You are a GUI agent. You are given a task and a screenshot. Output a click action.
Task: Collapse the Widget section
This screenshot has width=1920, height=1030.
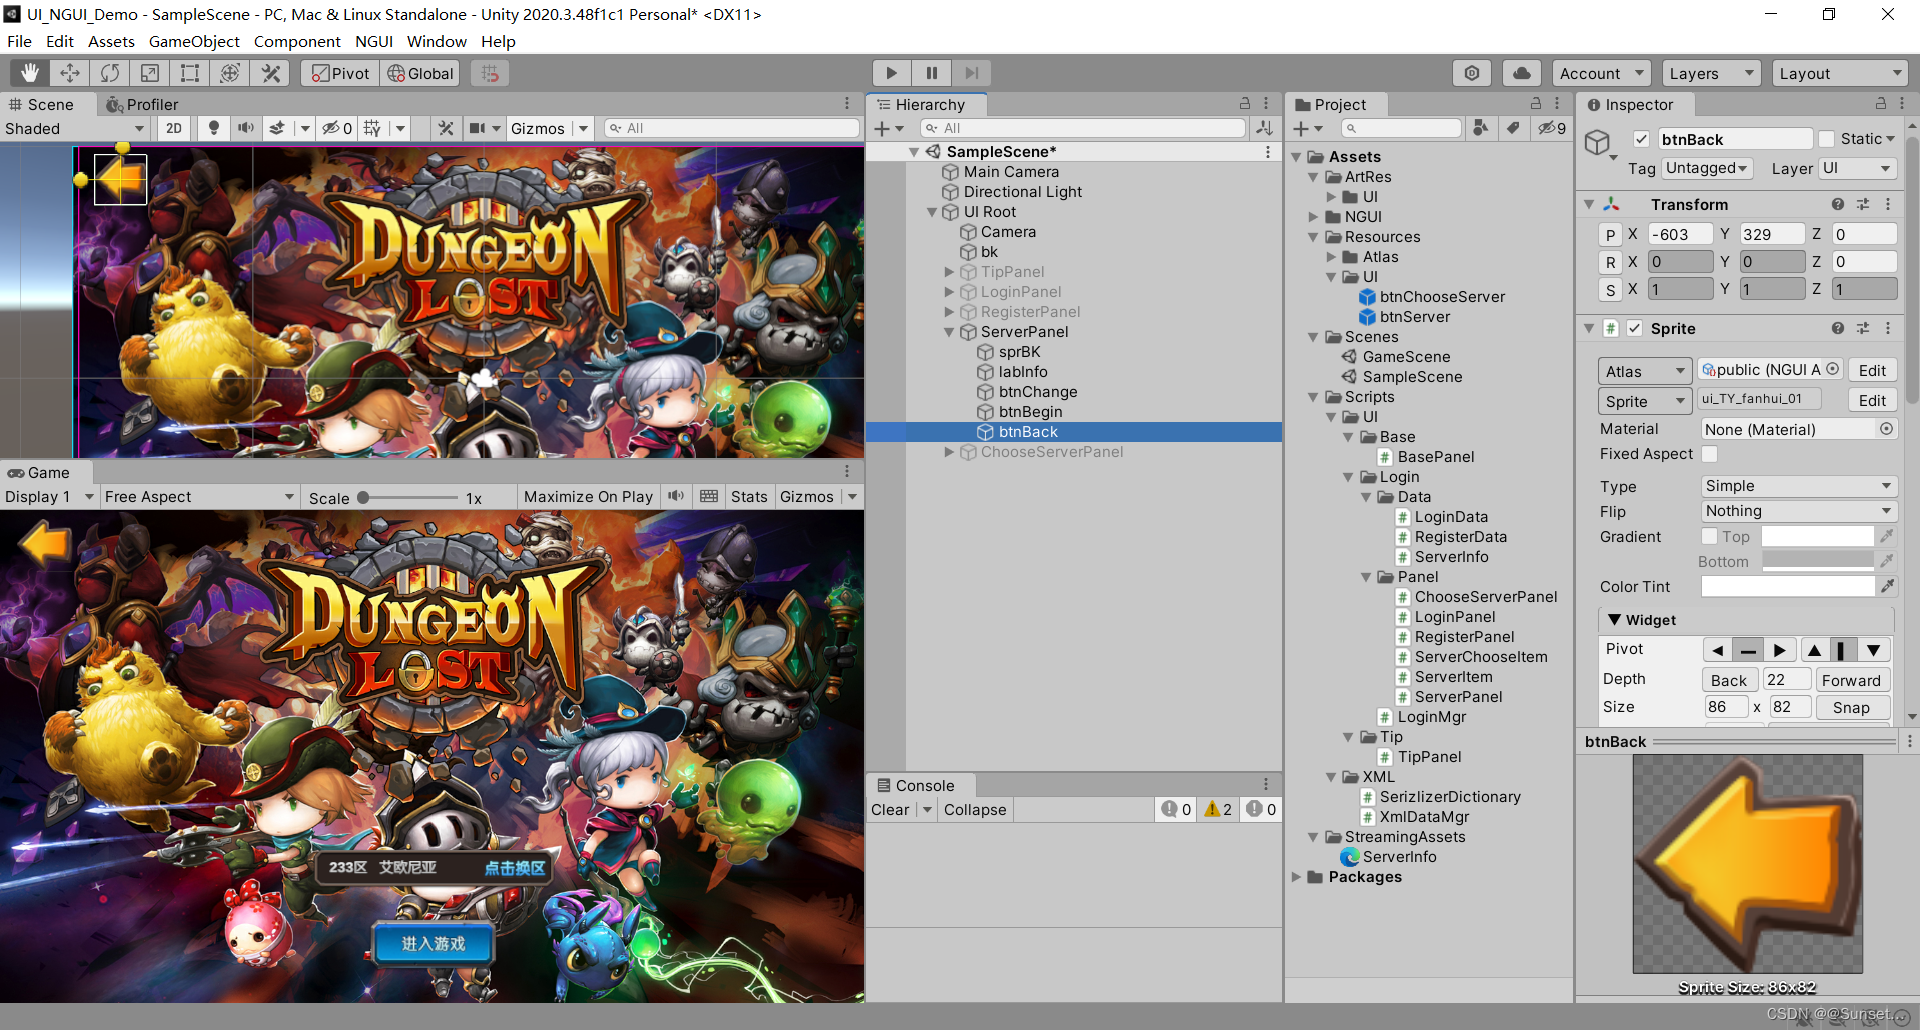pyautogui.click(x=1614, y=620)
